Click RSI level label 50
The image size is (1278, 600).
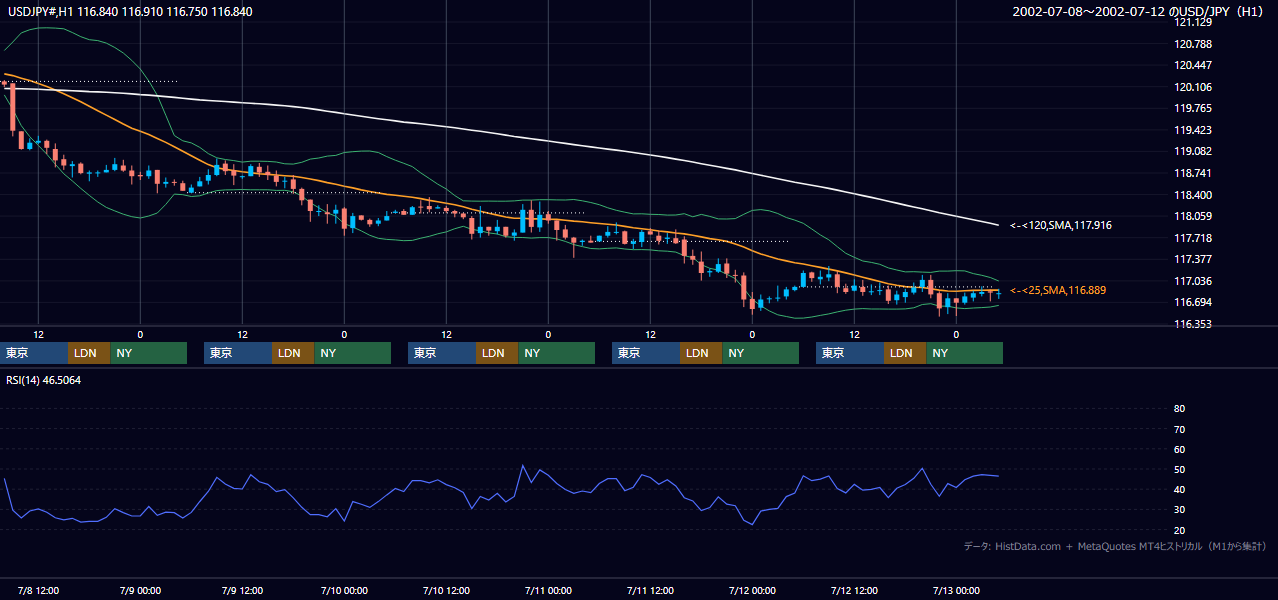click(1179, 469)
